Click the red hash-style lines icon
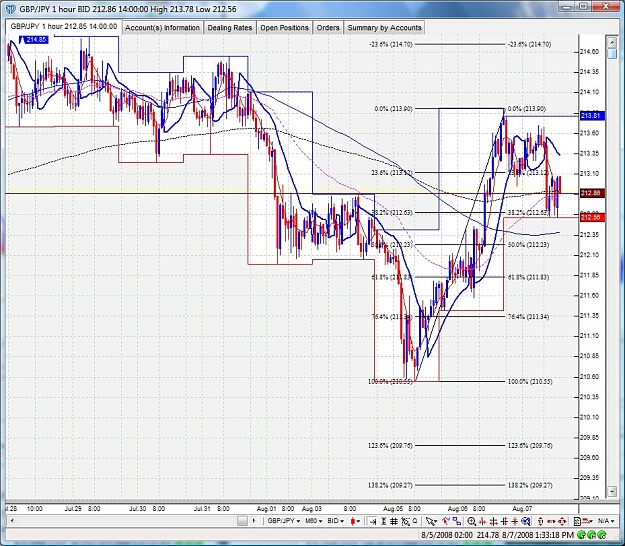The width and height of the screenshot is (625, 546). [504, 521]
